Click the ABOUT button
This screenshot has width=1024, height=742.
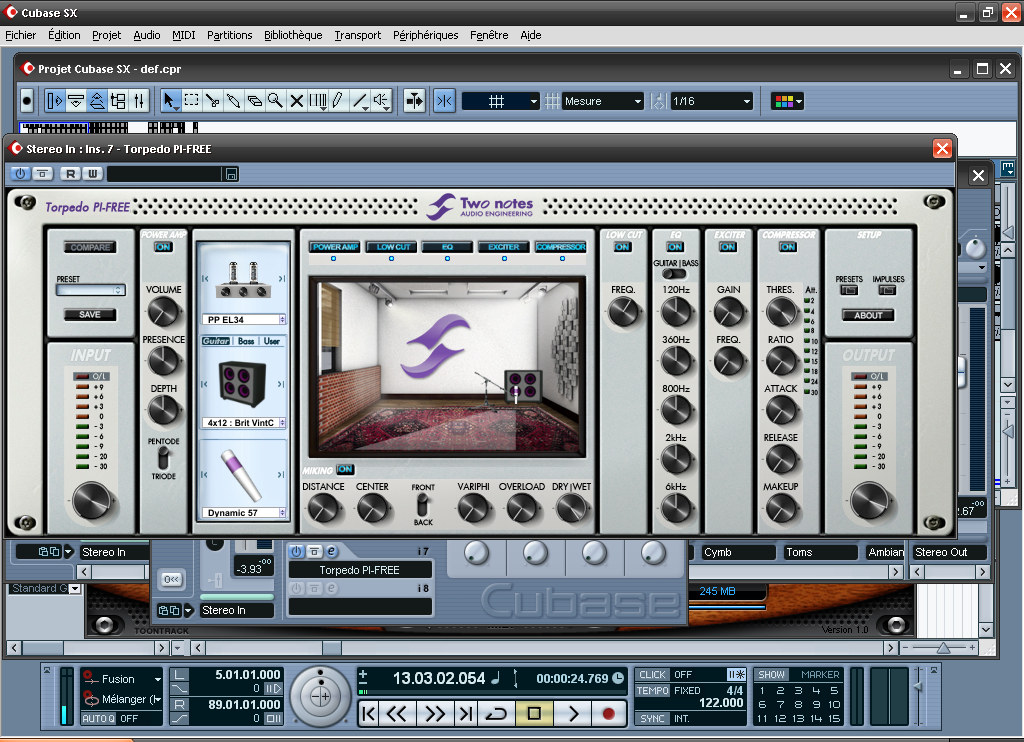coord(868,315)
